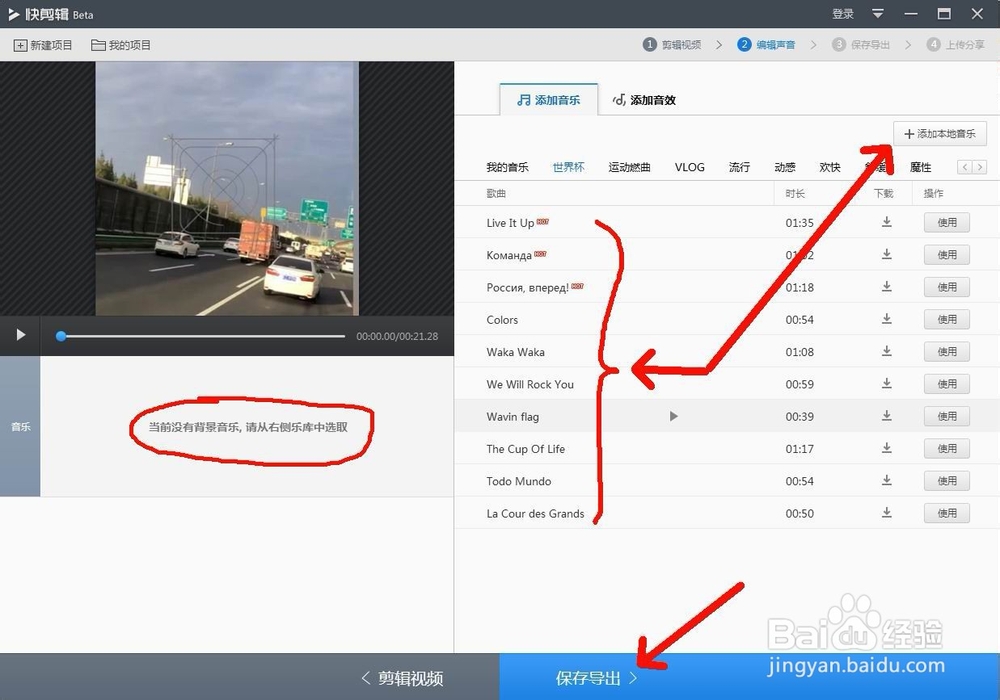Download the "Colors" track
Viewport: 1000px width, 700px height.
(886, 319)
